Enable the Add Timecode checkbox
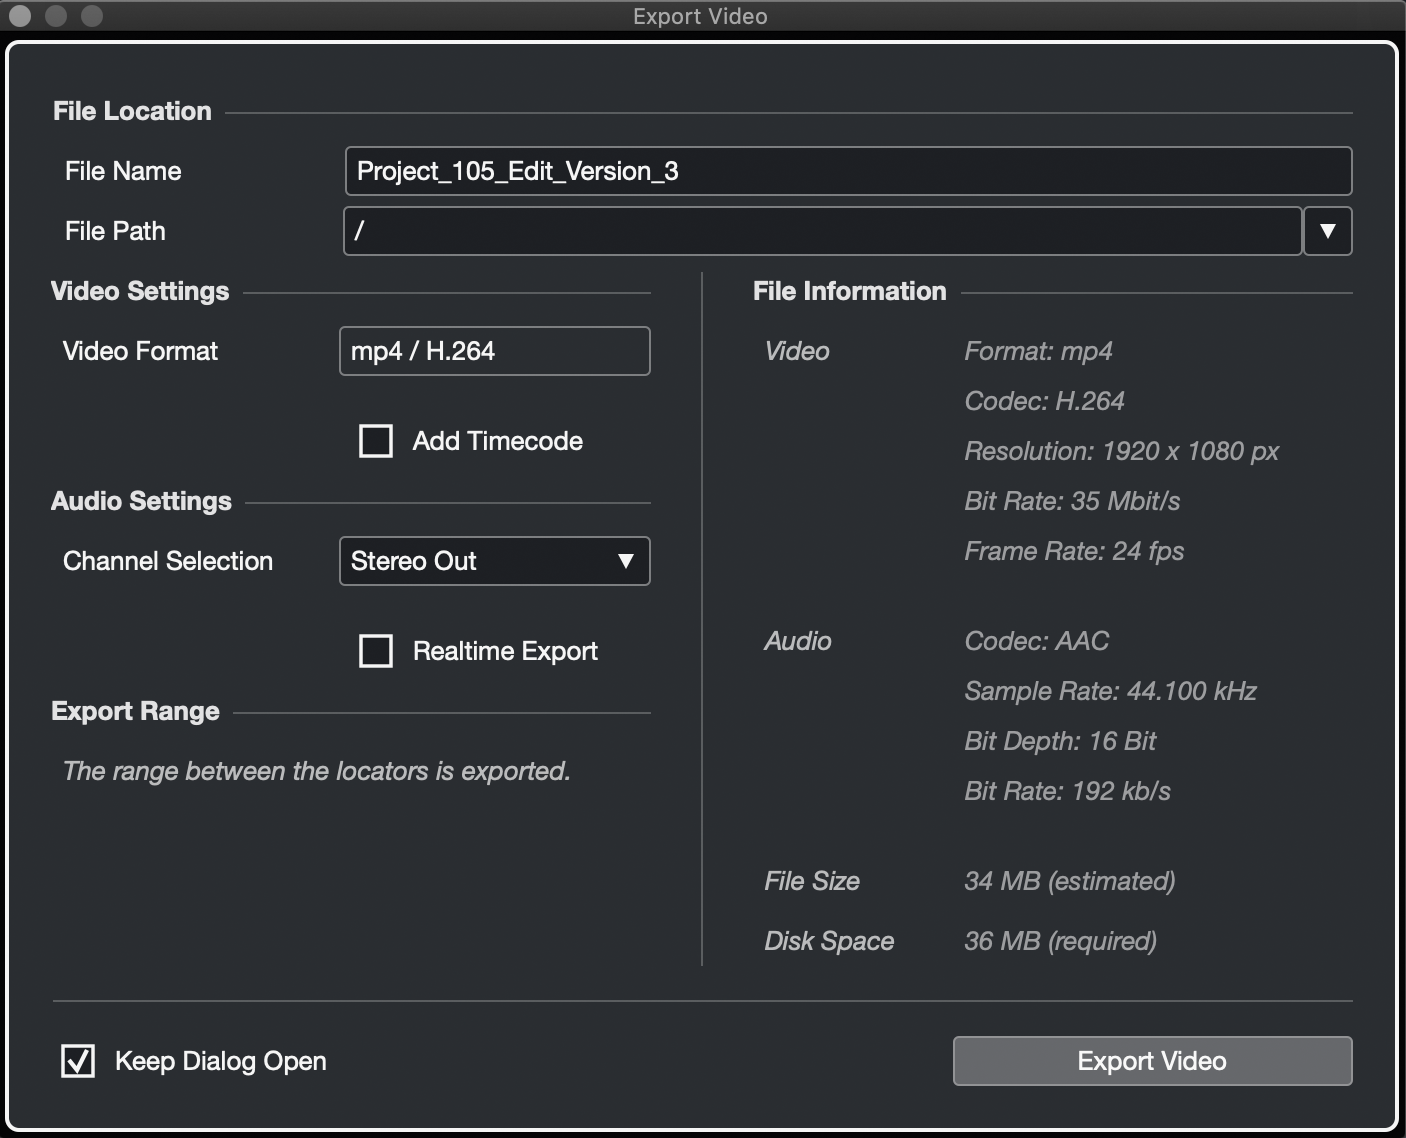The width and height of the screenshot is (1406, 1138). point(376,441)
